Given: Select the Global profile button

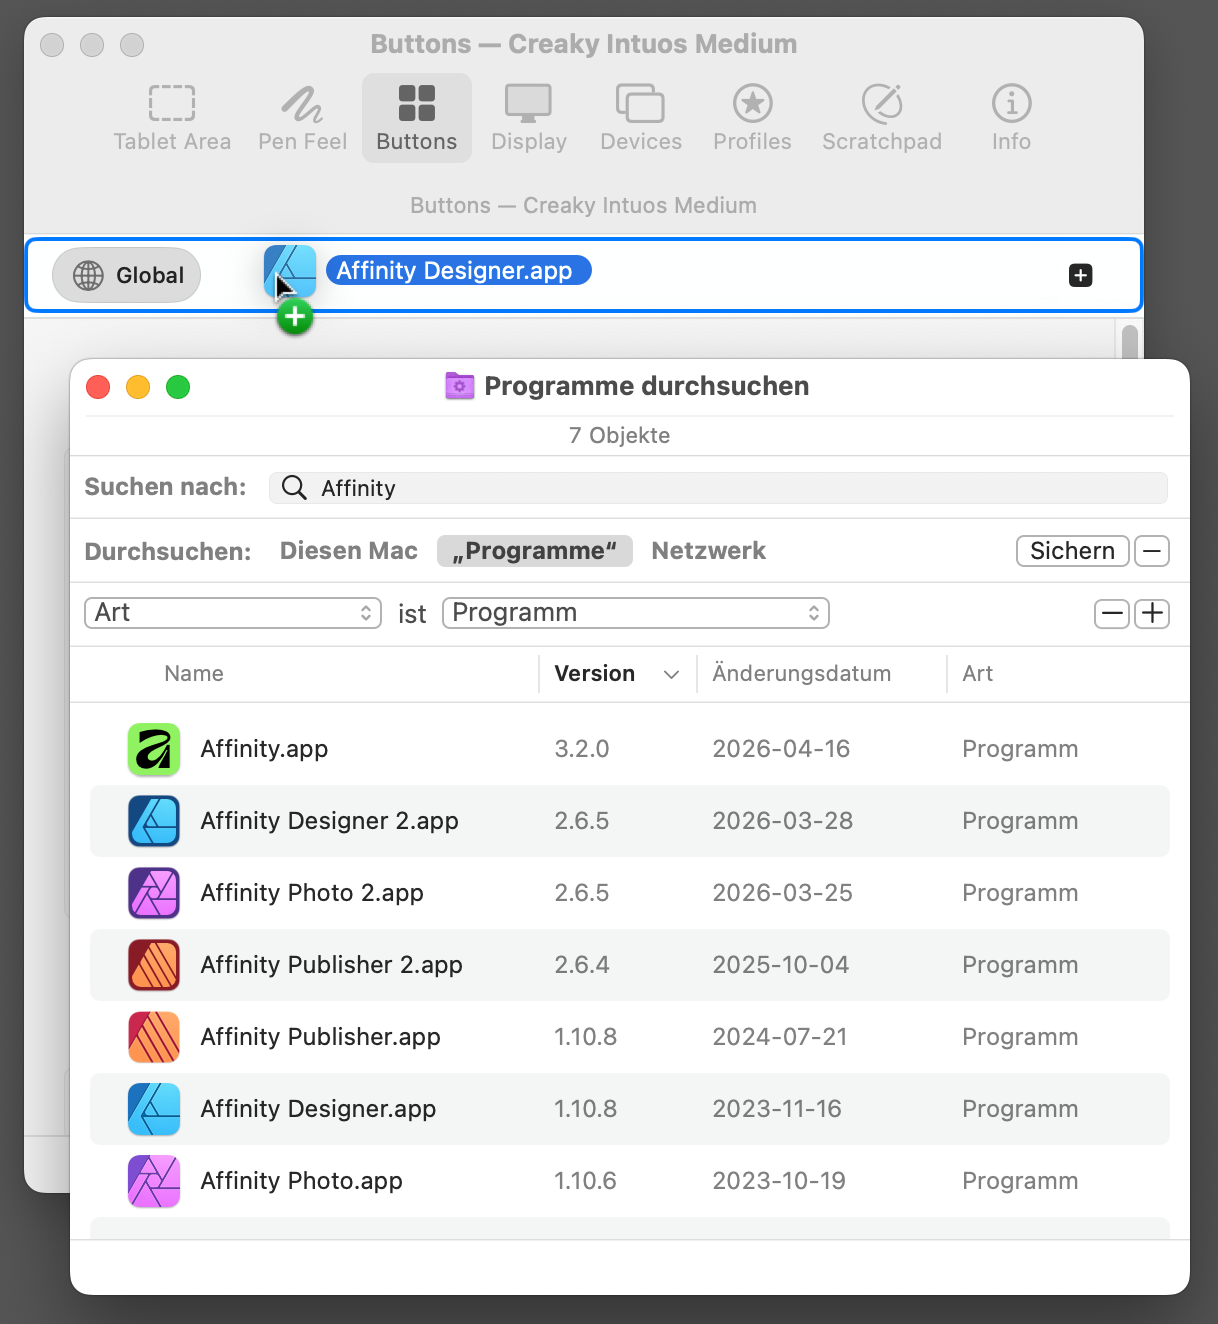Looking at the screenshot, I should [127, 275].
